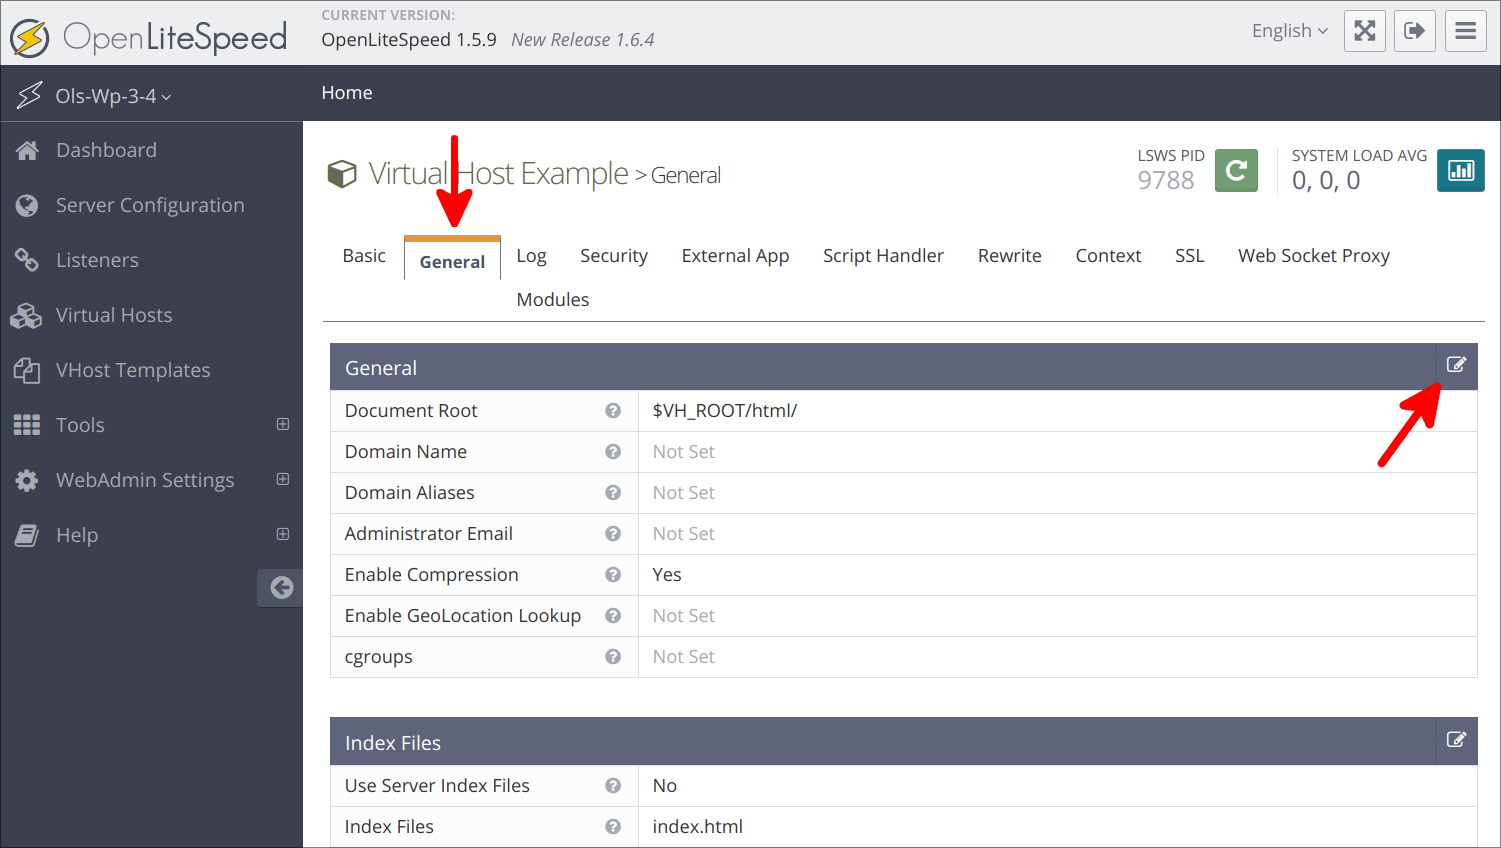The height and width of the screenshot is (848, 1501).
Task: Click the OpenLiteSpeed 1.5.9 version text
Action: click(x=409, y=40)
